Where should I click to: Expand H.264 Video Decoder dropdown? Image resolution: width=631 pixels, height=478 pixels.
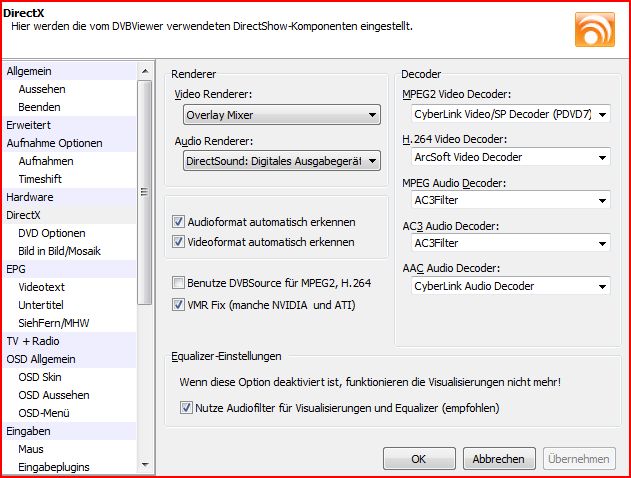(511, 157)
